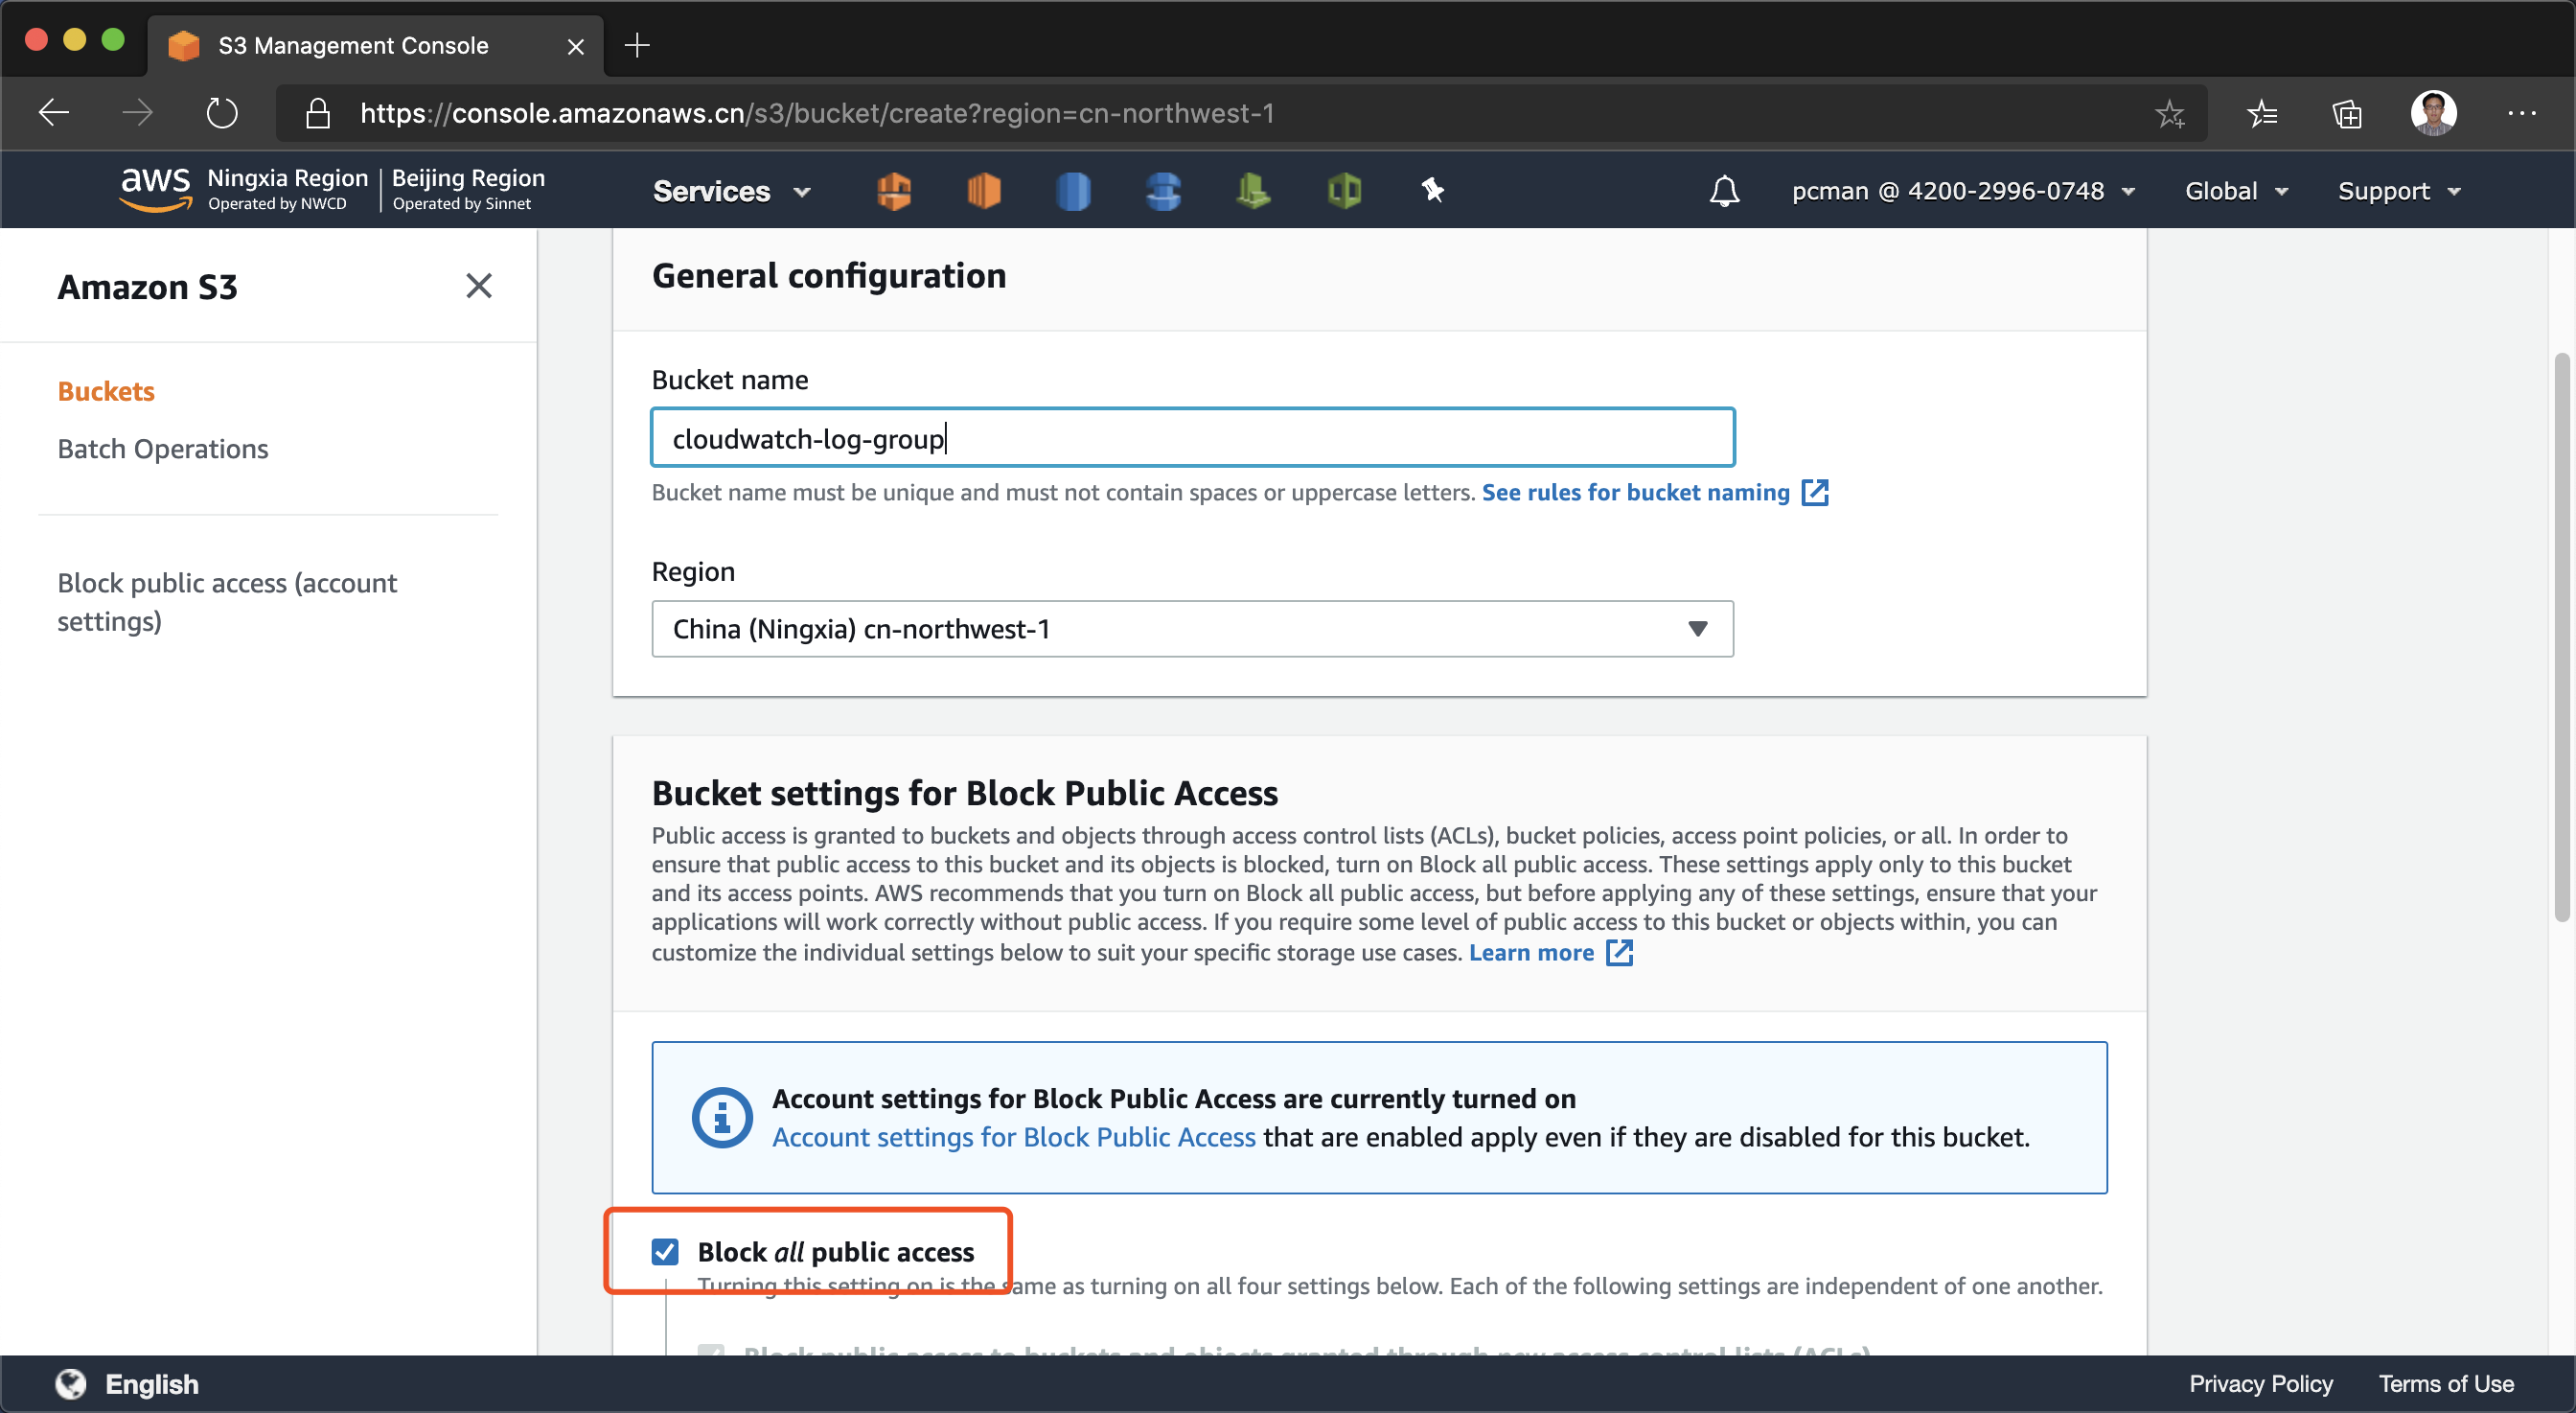Open Account settings for Block Public Access link
Image resolution: width=2576 pixels, height=1413 pixels.
1013,1137
